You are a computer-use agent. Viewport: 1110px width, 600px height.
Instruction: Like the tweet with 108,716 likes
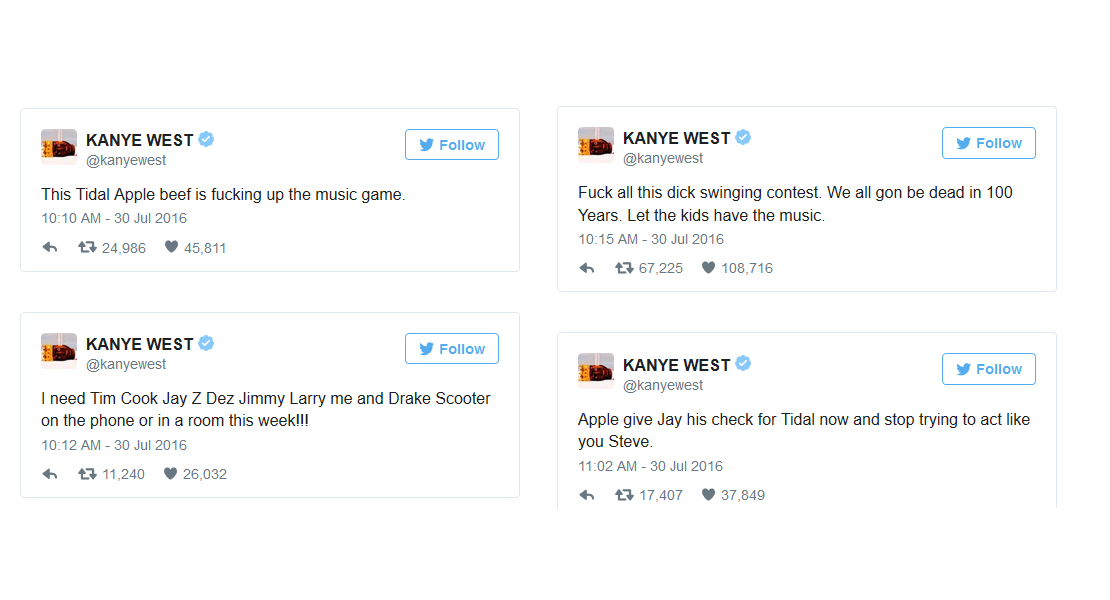pyautogui.click(x=708, y=267)
